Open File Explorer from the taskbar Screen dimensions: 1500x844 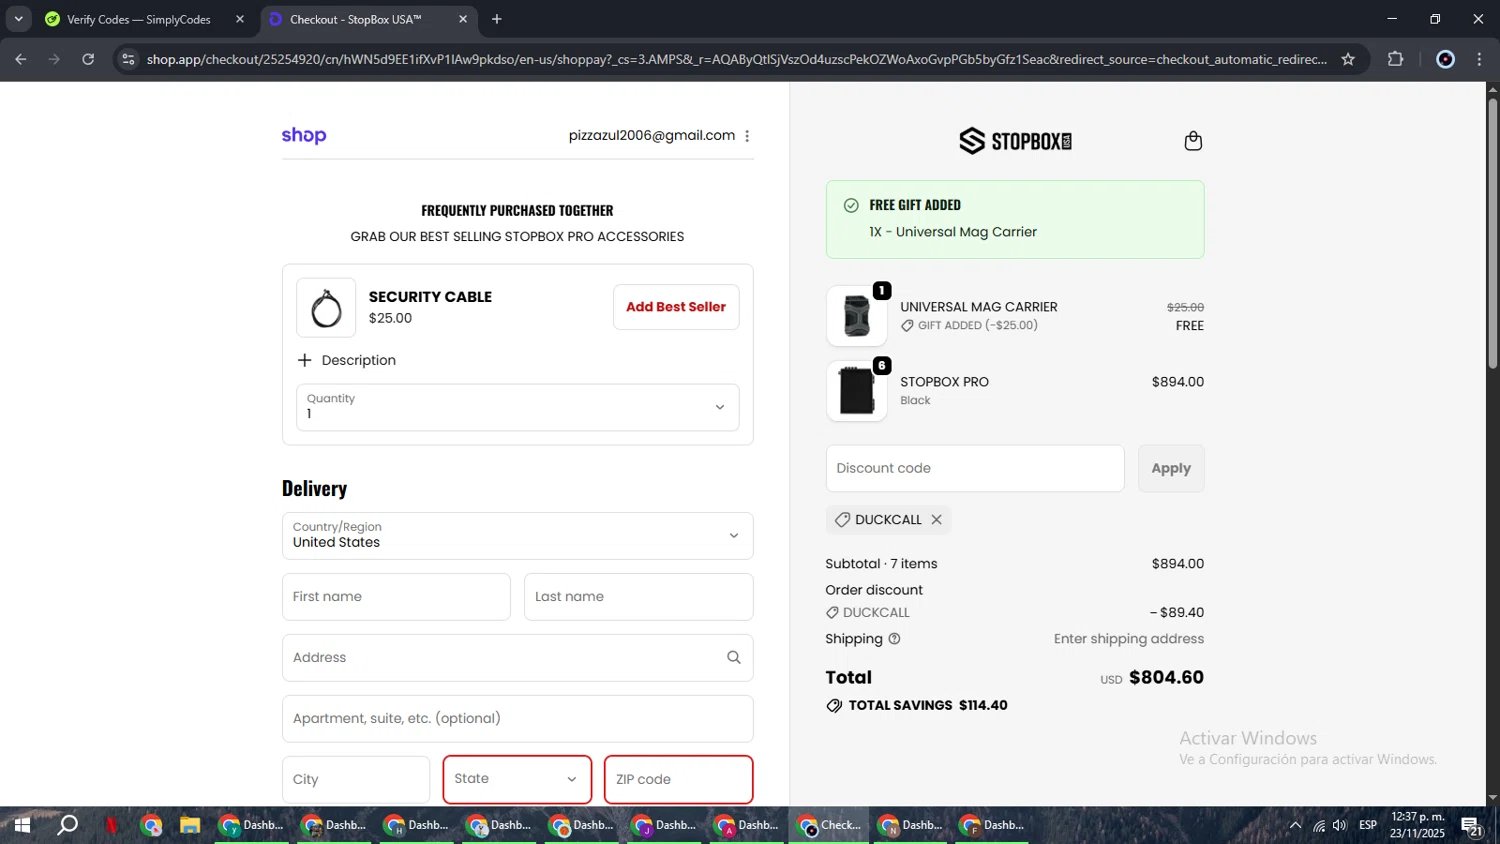click(190, 826)
